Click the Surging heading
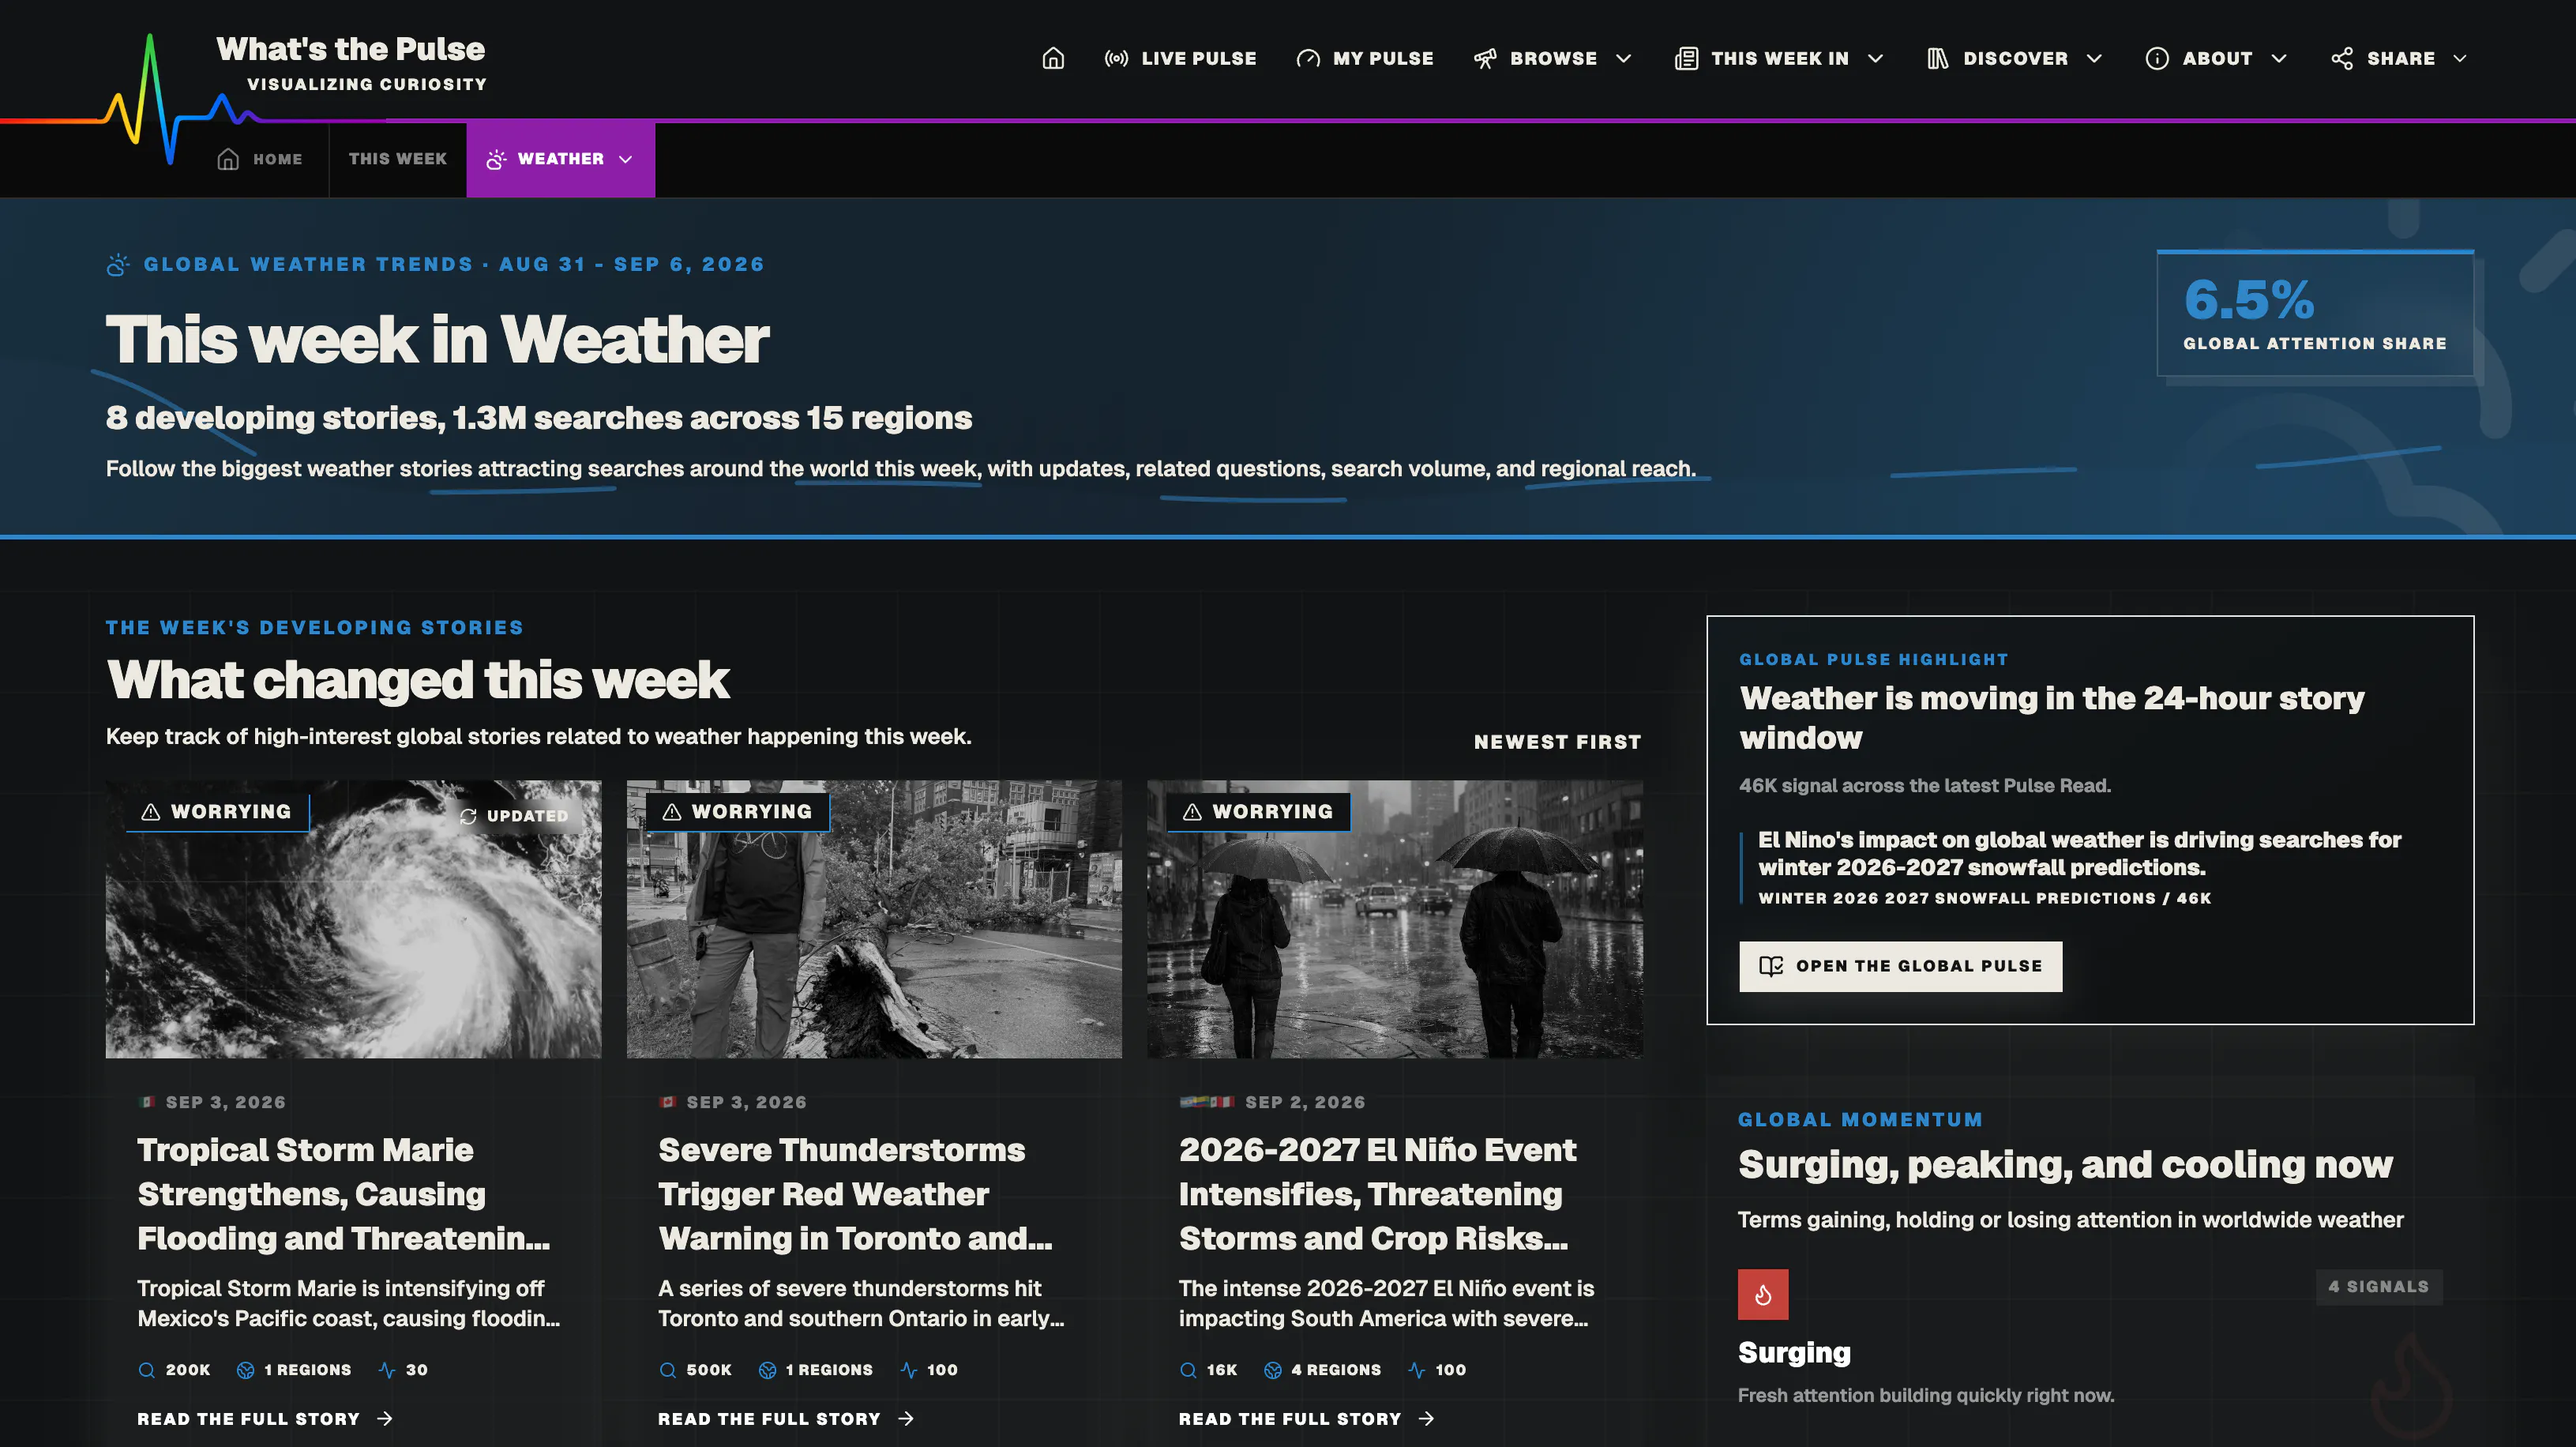This screenshot has height=1447, width=2576. (x=1794, y=1352)
